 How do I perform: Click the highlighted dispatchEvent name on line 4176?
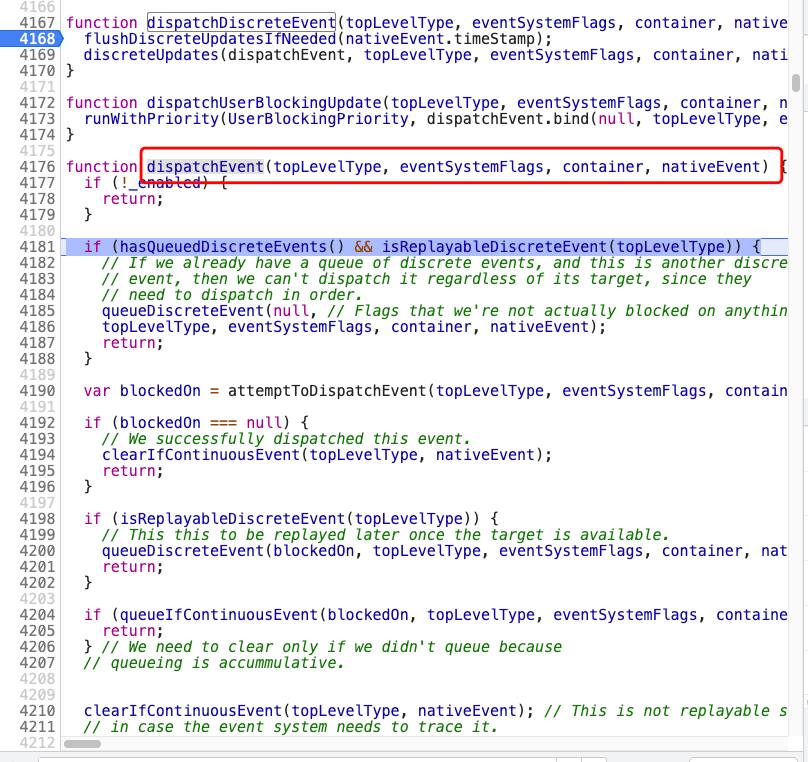205,166
